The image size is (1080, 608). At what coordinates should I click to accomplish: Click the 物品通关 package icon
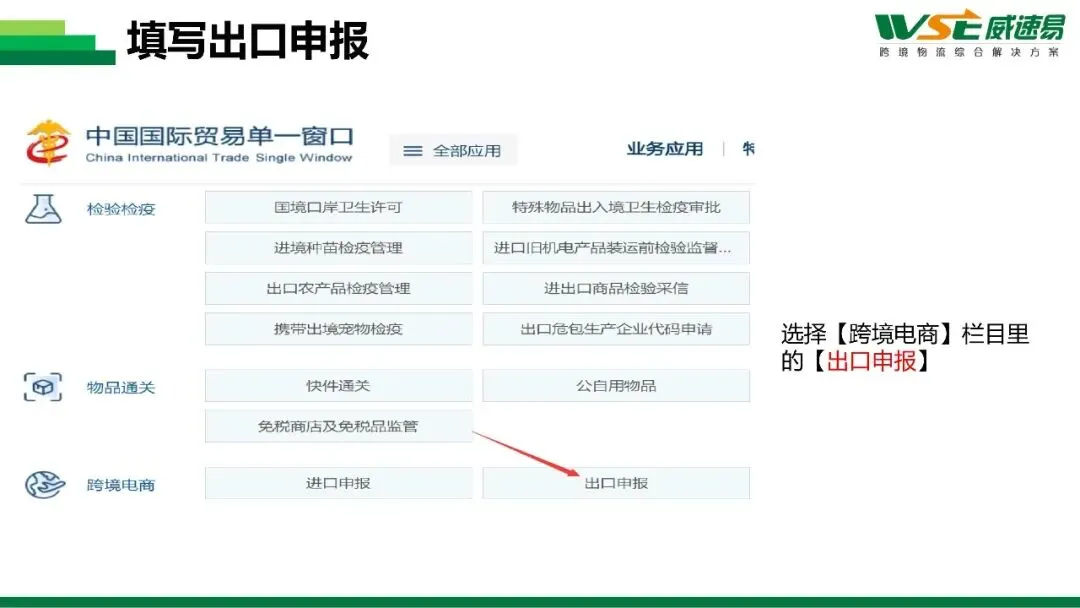(43, 387)
